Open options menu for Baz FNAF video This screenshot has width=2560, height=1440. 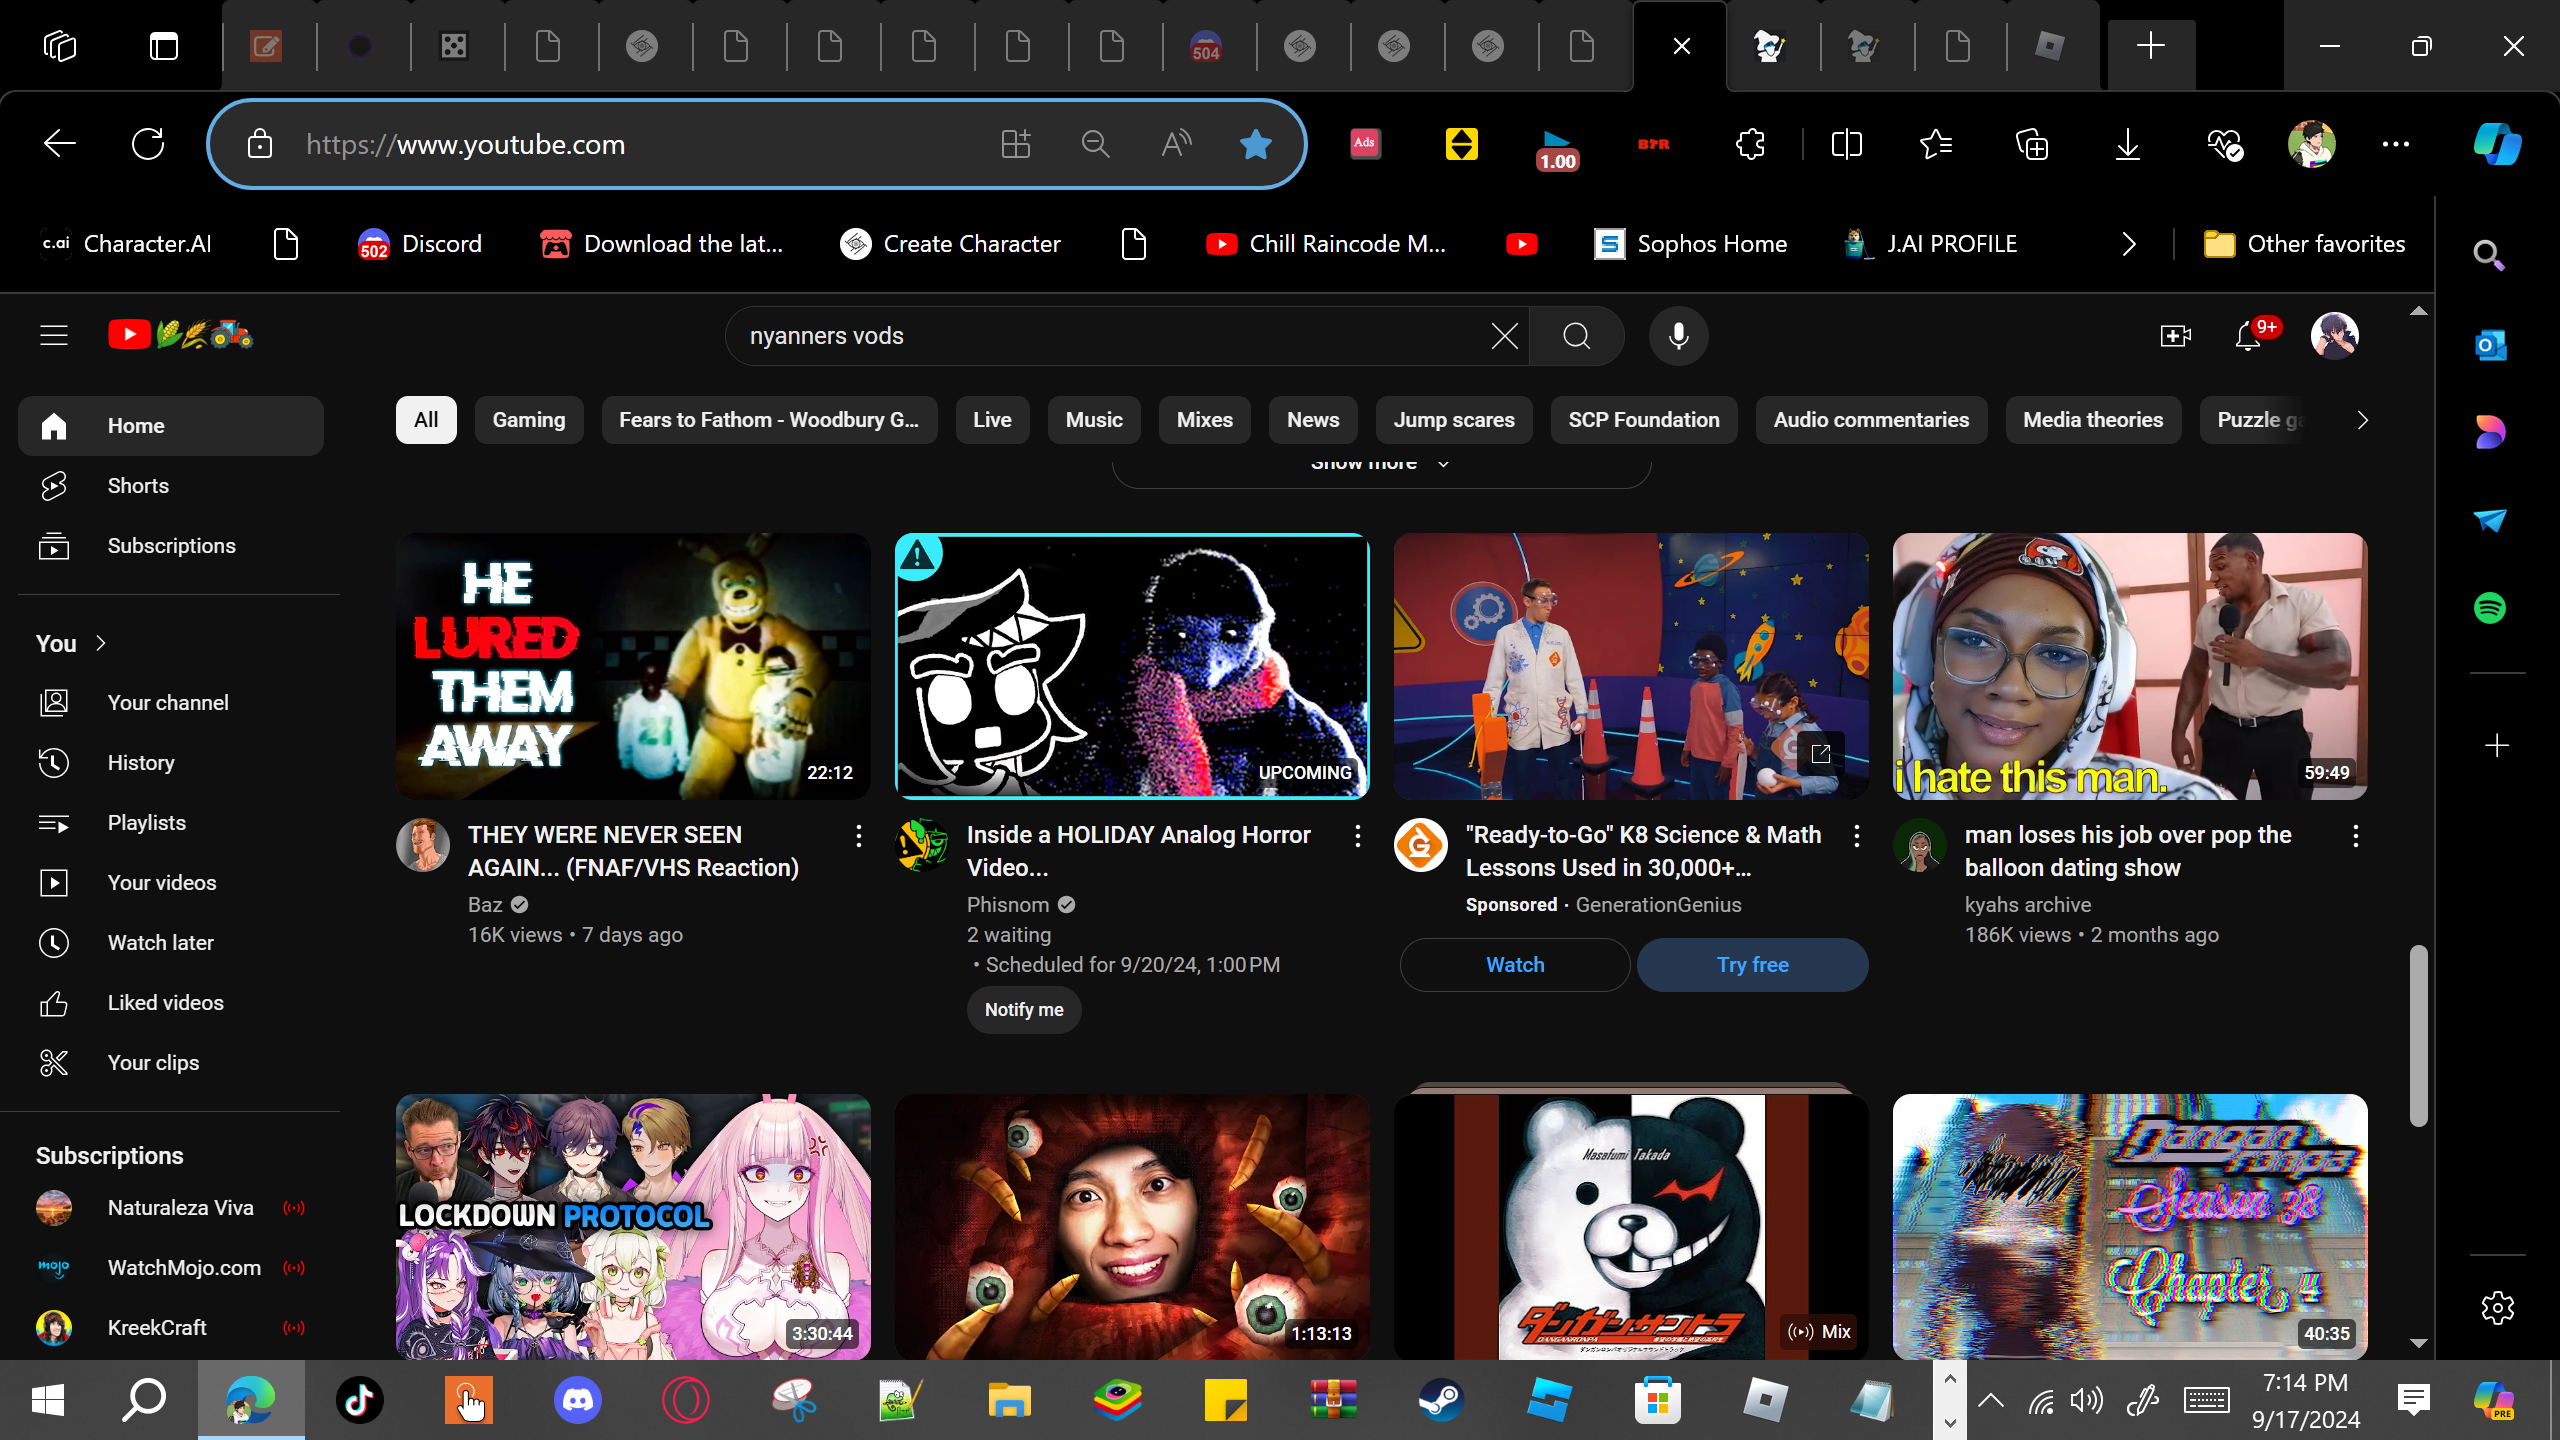click(858, 836)
